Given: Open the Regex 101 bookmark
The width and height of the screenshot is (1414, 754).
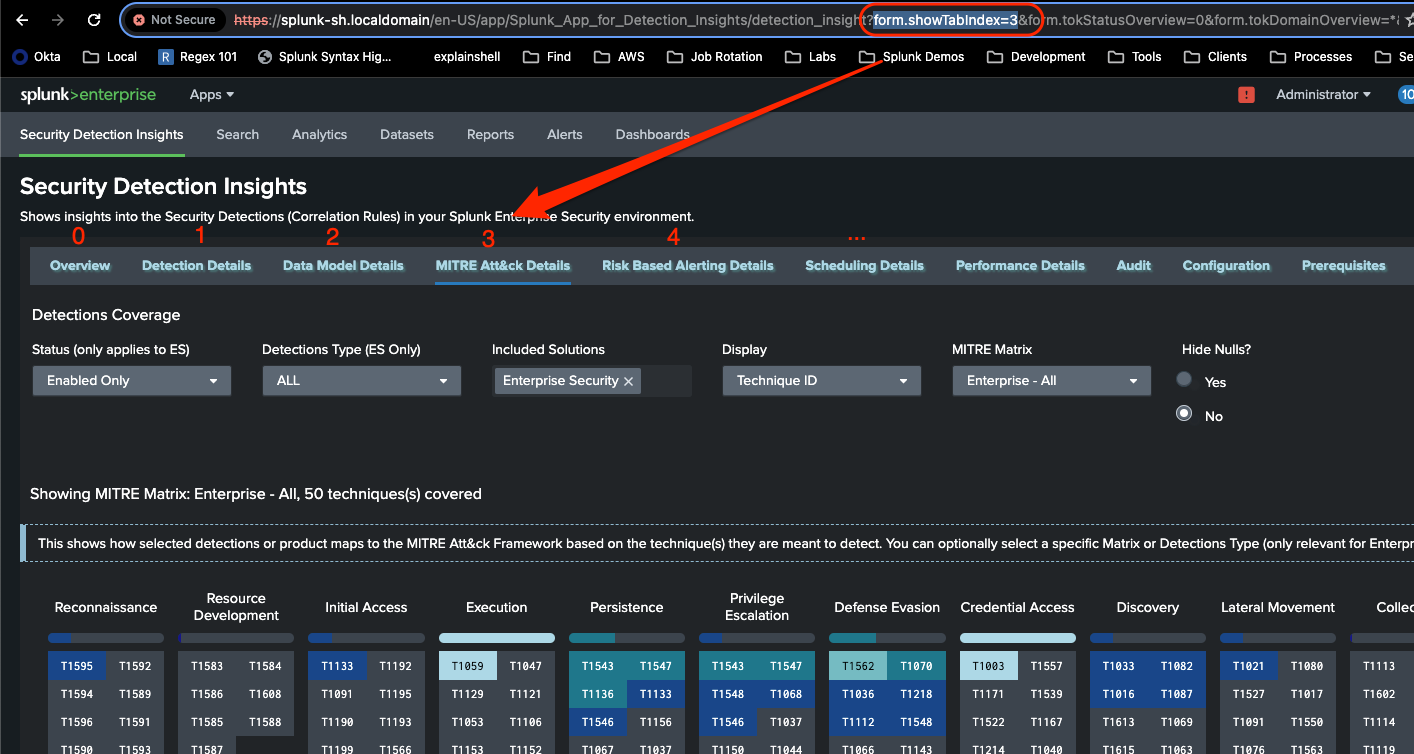Looking at the screenshot, I should pos(198,57).
